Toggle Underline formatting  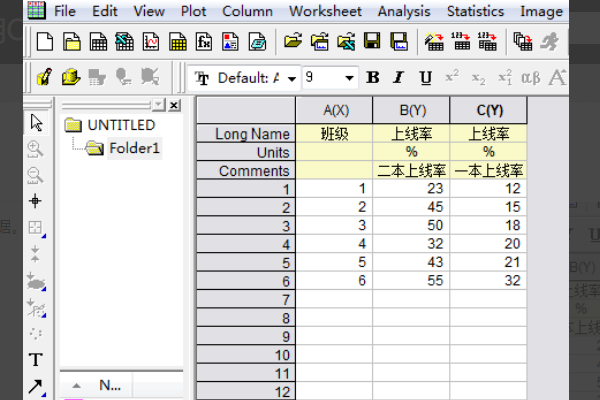coord(426,78)
